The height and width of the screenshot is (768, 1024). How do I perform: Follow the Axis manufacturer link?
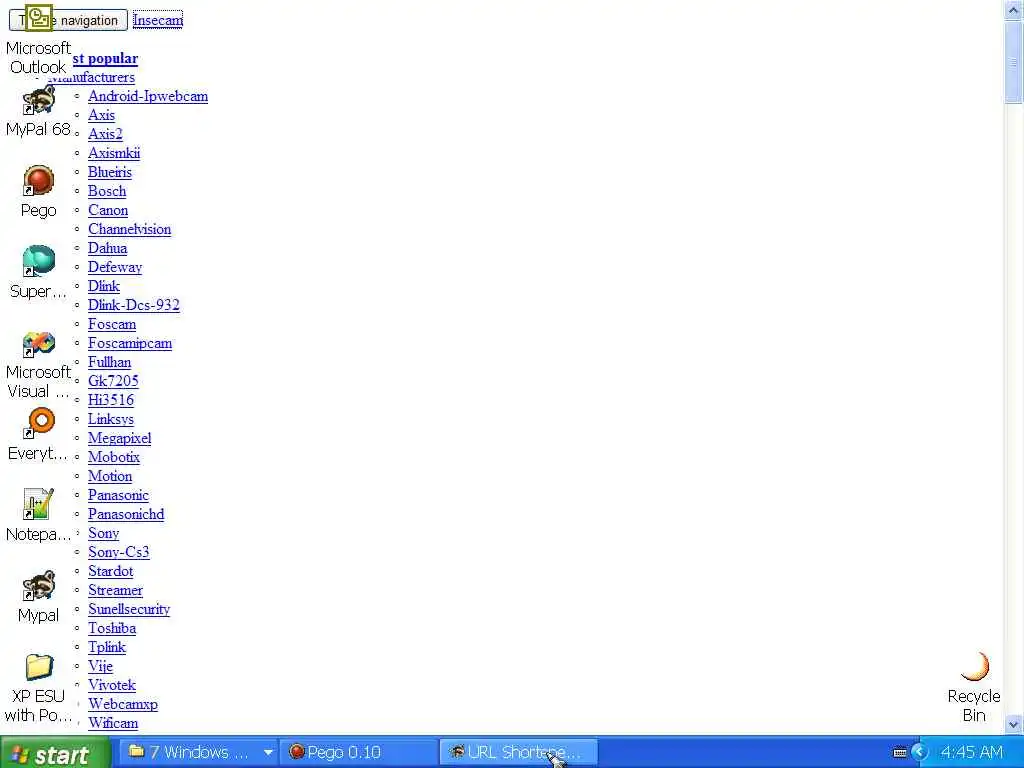(x=101, y=115)
